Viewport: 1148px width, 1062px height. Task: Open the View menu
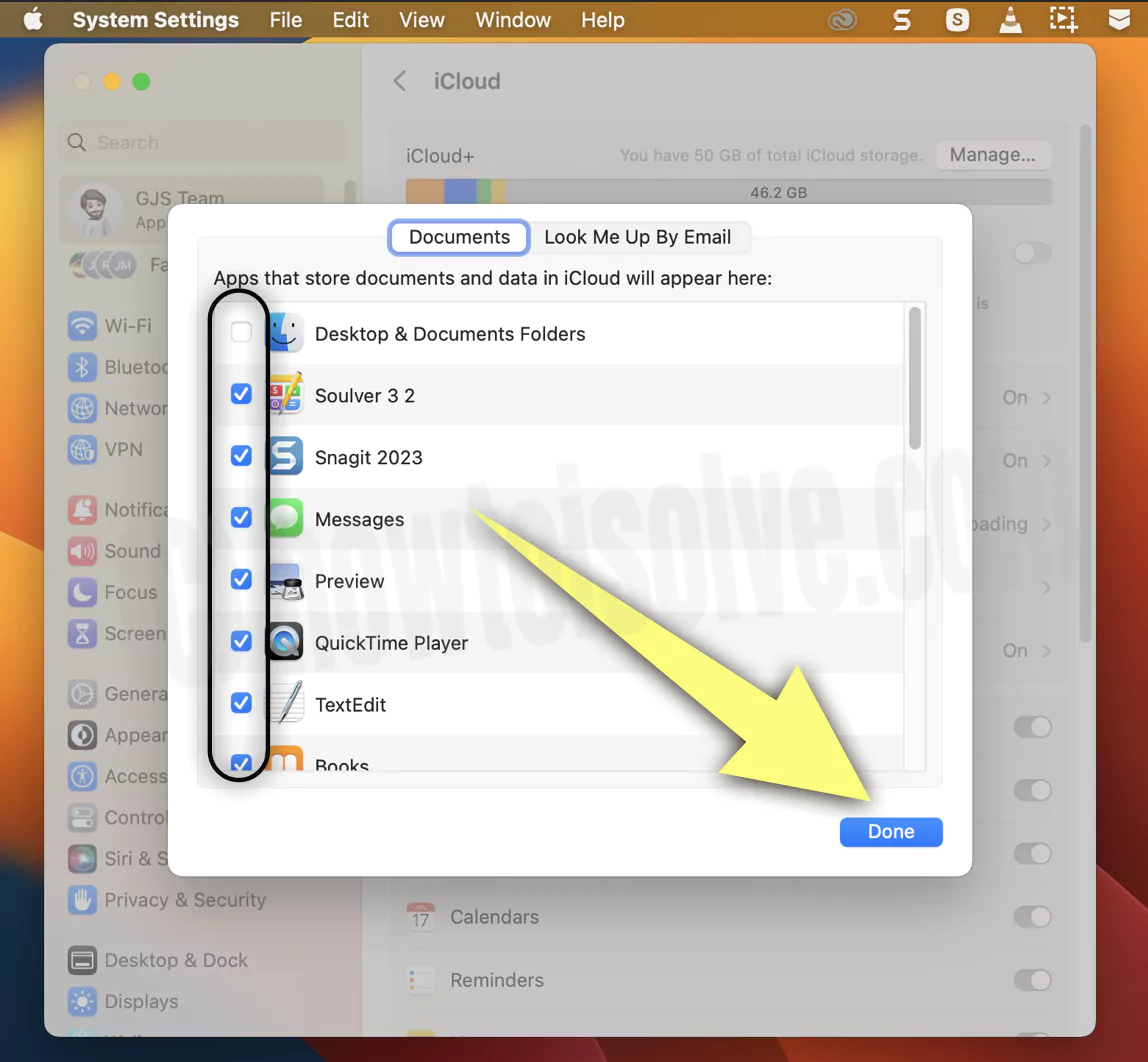(x=421, y=20)
